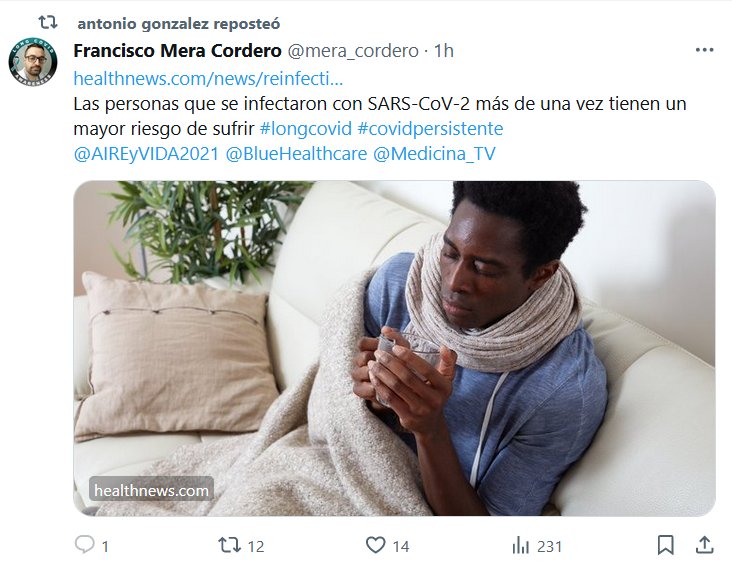
Task: Visit the @AIREyVIDA2021 mention
Action: coord(146,154)
